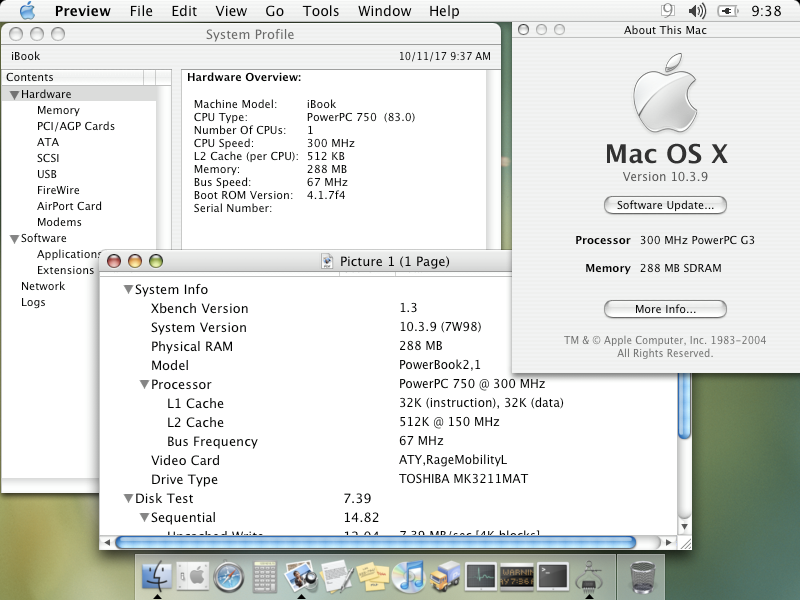Select Memory in System Profile contents

point(58,110)
